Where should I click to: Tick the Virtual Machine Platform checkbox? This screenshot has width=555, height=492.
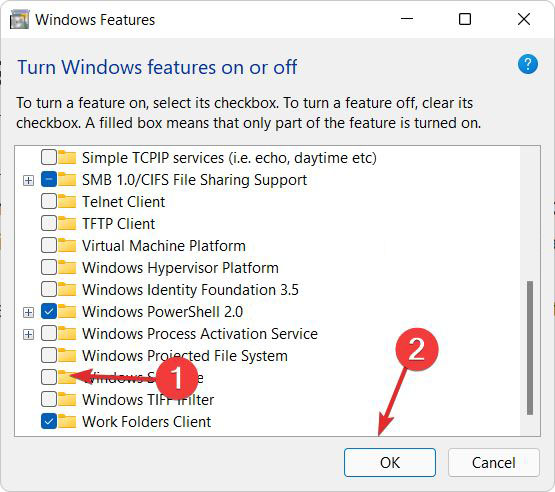[x=49, y=246]
